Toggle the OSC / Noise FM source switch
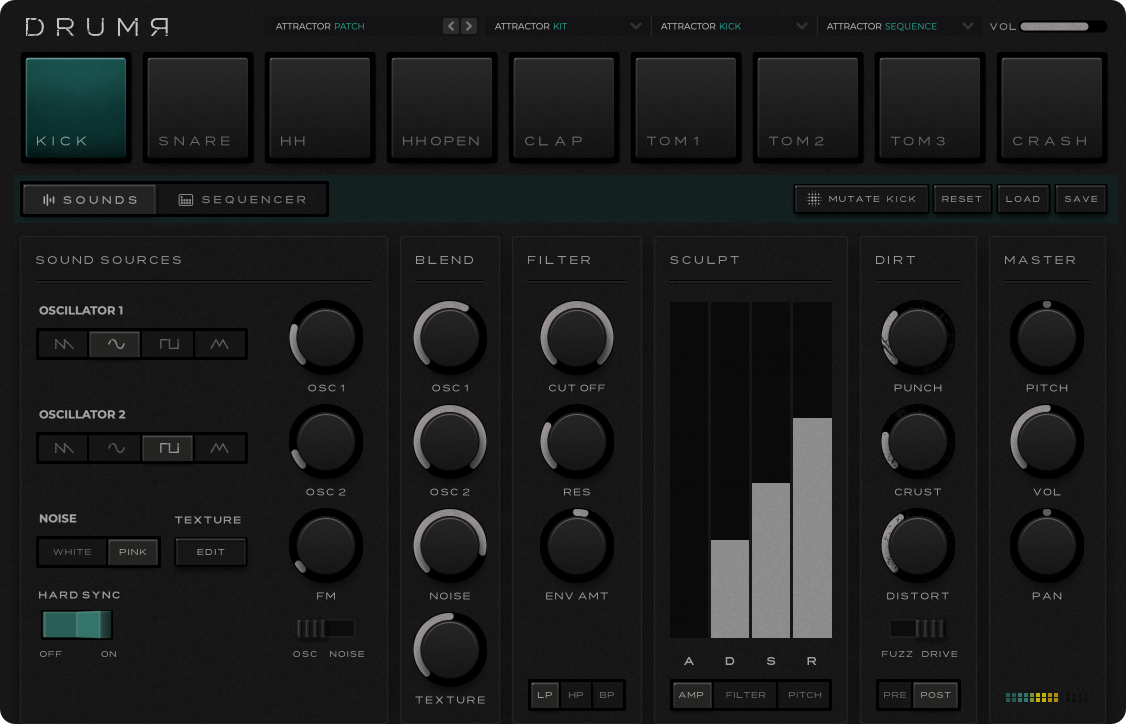The width and height of the screenshot is (1126, 724). [x=326, y=628]
